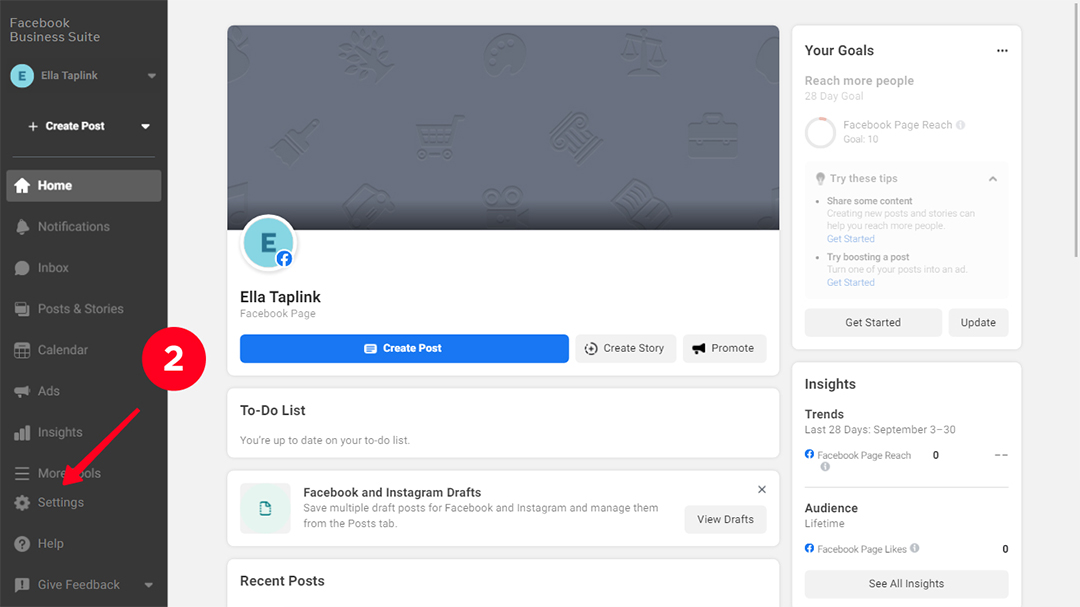Click the Promote button
Image resolution: width=1080 pixels, height=607 pixels.
coord(724,349)
